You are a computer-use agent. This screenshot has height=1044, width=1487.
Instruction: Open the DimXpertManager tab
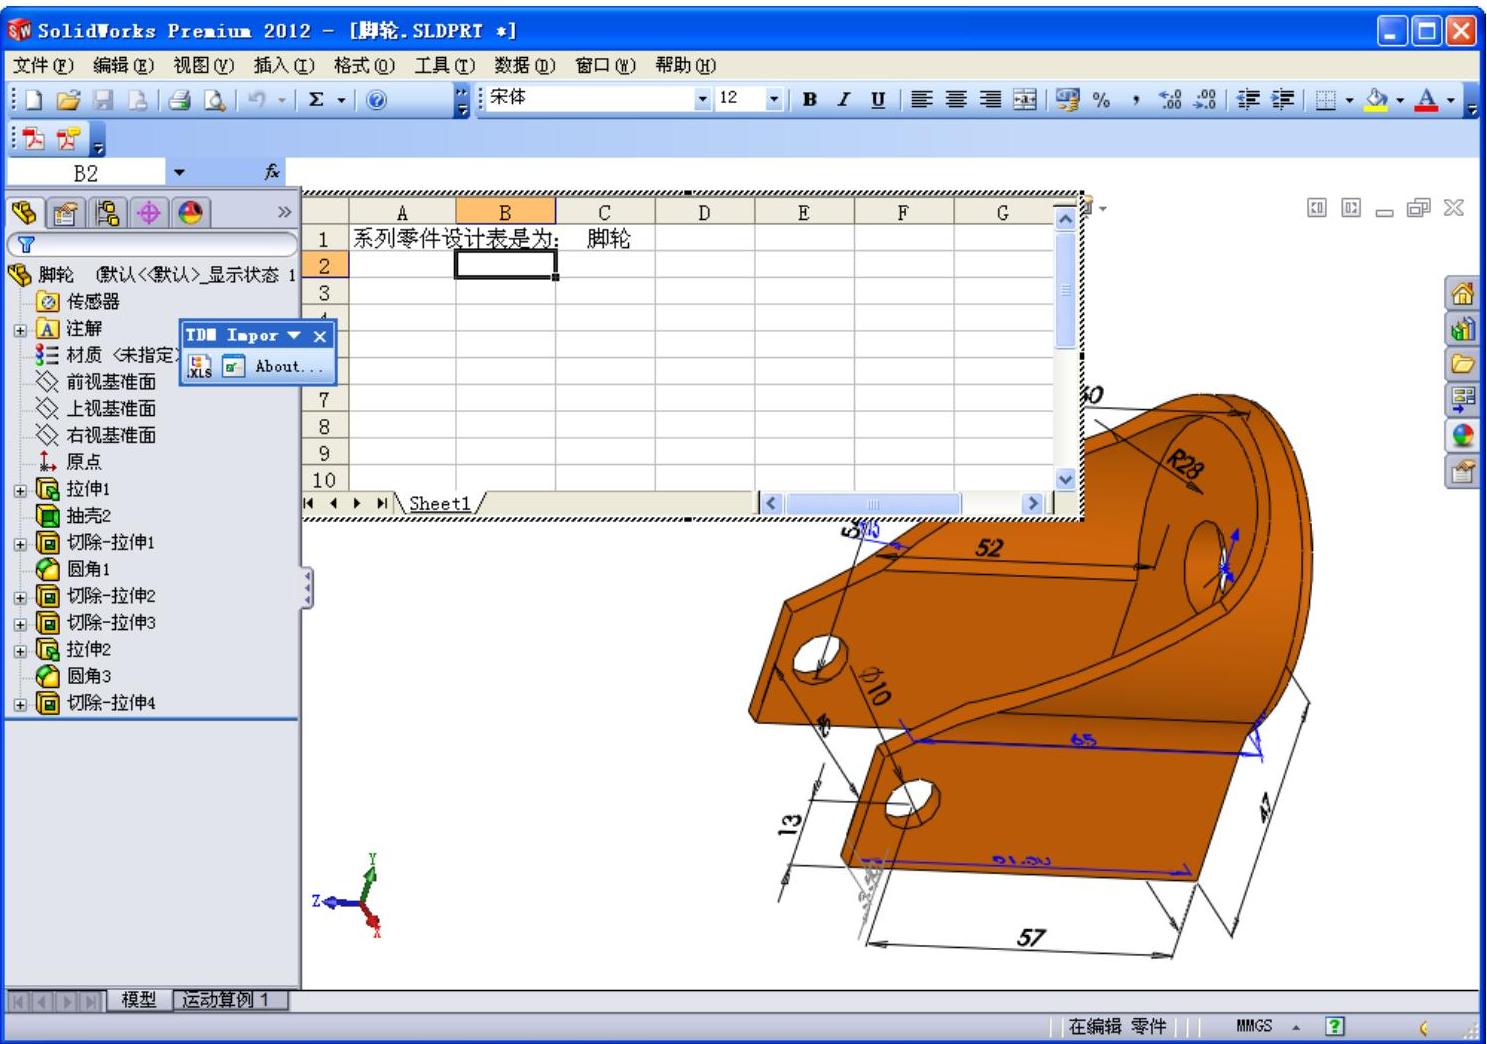[x=149, y=212]
